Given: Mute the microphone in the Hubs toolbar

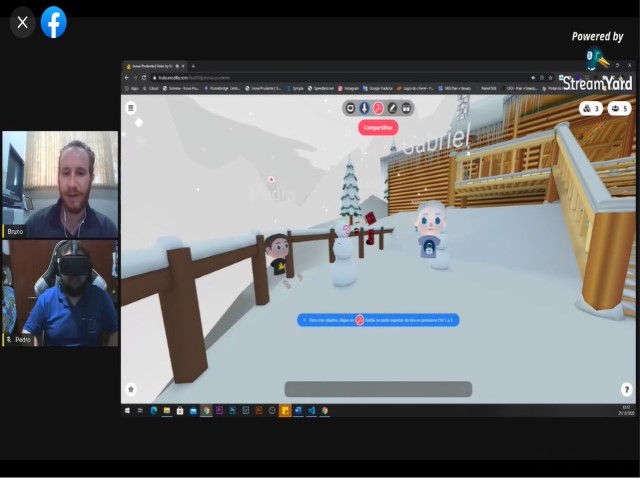Looking at the screenshot, I should 364,108.
